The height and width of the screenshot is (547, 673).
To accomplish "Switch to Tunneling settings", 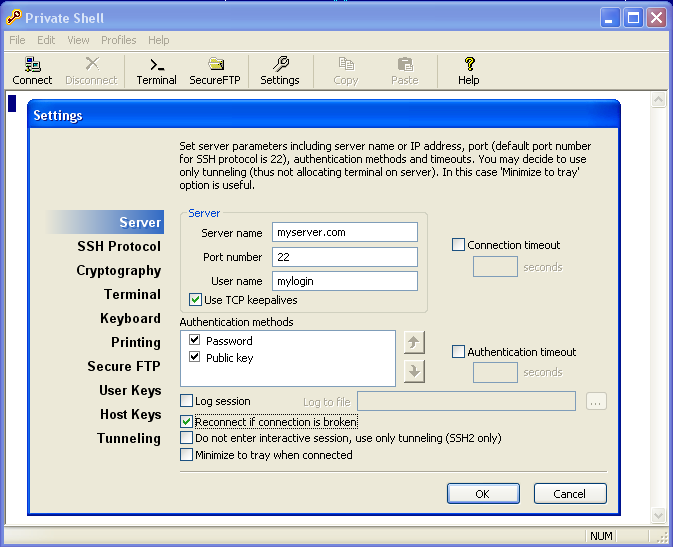I will point(129,438).
